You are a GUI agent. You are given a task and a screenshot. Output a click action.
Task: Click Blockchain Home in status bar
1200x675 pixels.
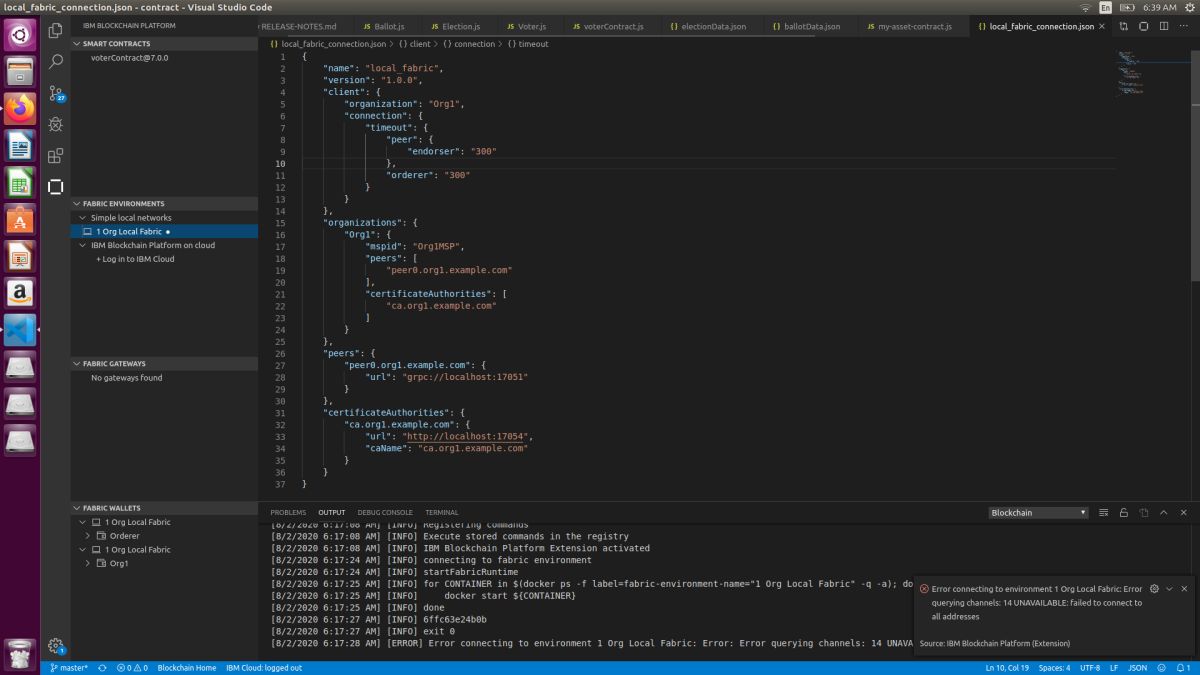(x=186, y=667)
